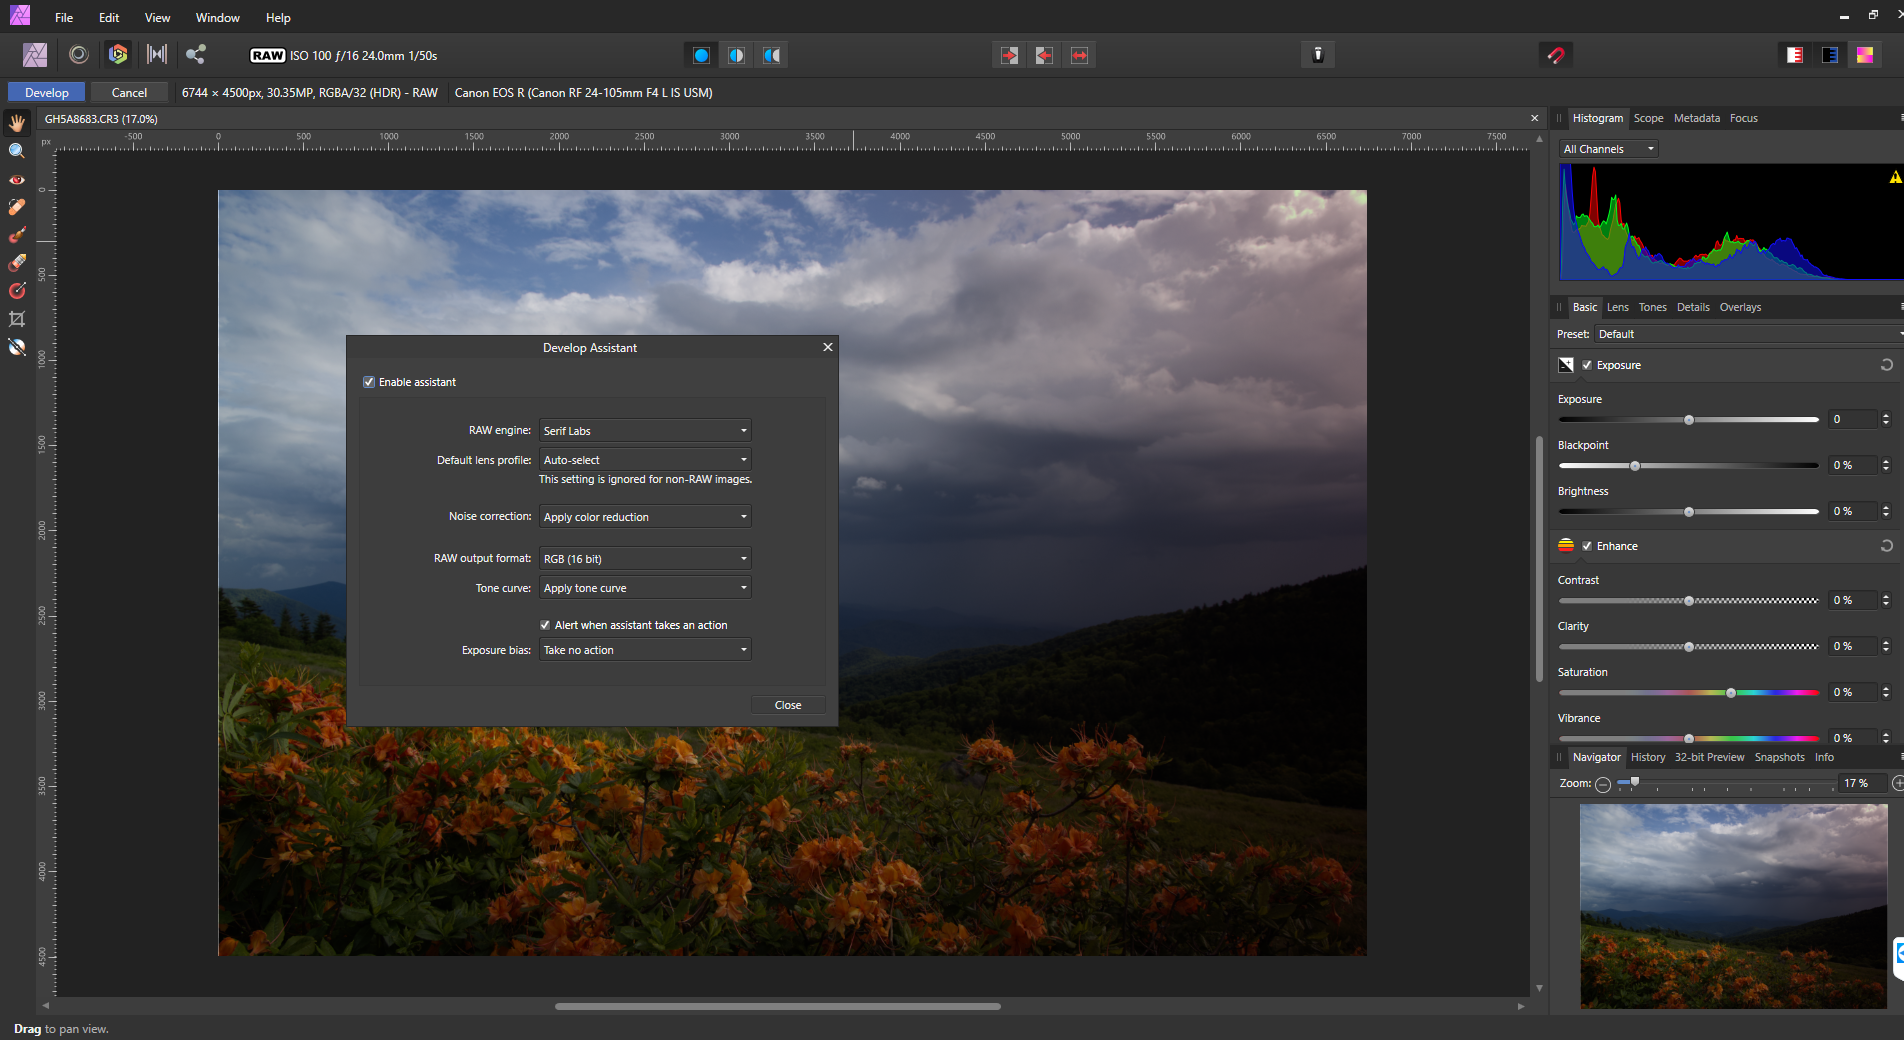Image resolution: width=1904 pixels, height=1040 pixels.
Task: Toggle snapping magnet icon
Action: click(1555, 55)
